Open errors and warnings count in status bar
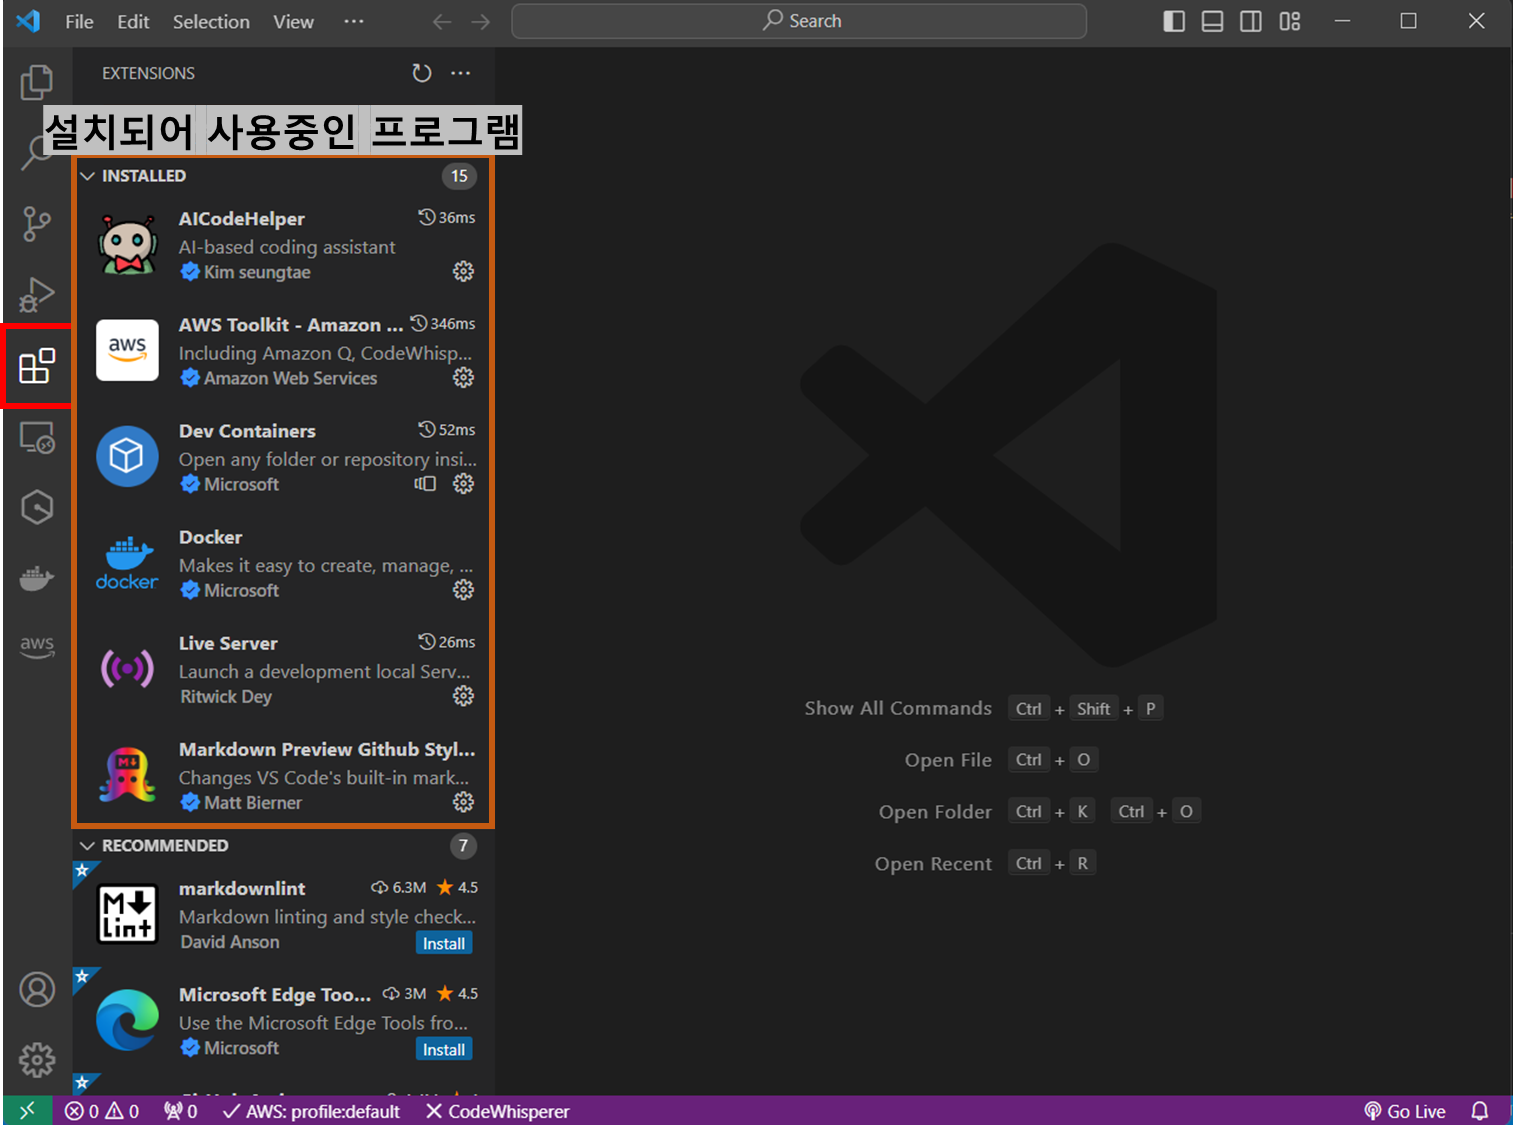The width and height of the screenshot is (1513, 1125). pyautogui.click(x=102, y=1111)
